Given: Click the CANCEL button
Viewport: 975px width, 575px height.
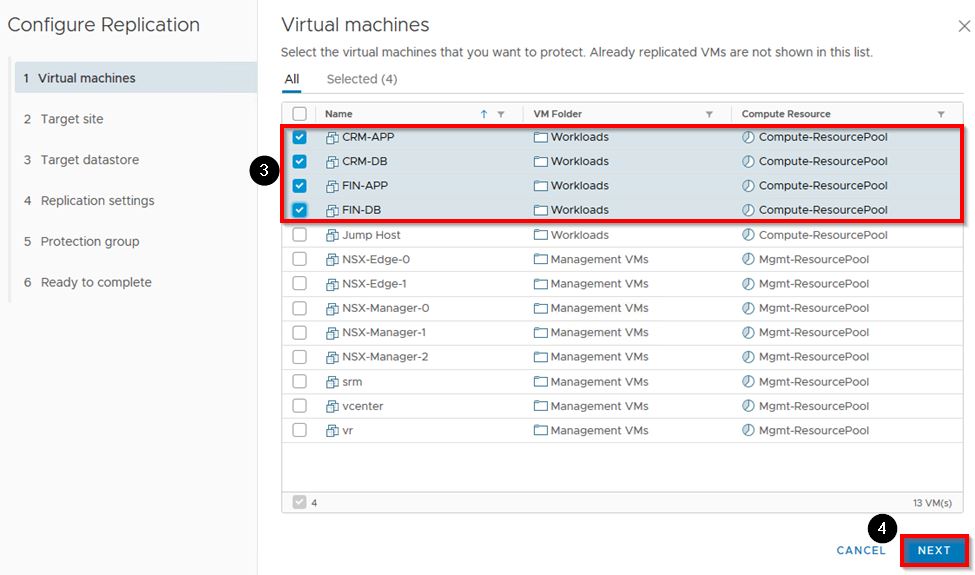Looking at the screenshot, I should coord(861,551).
